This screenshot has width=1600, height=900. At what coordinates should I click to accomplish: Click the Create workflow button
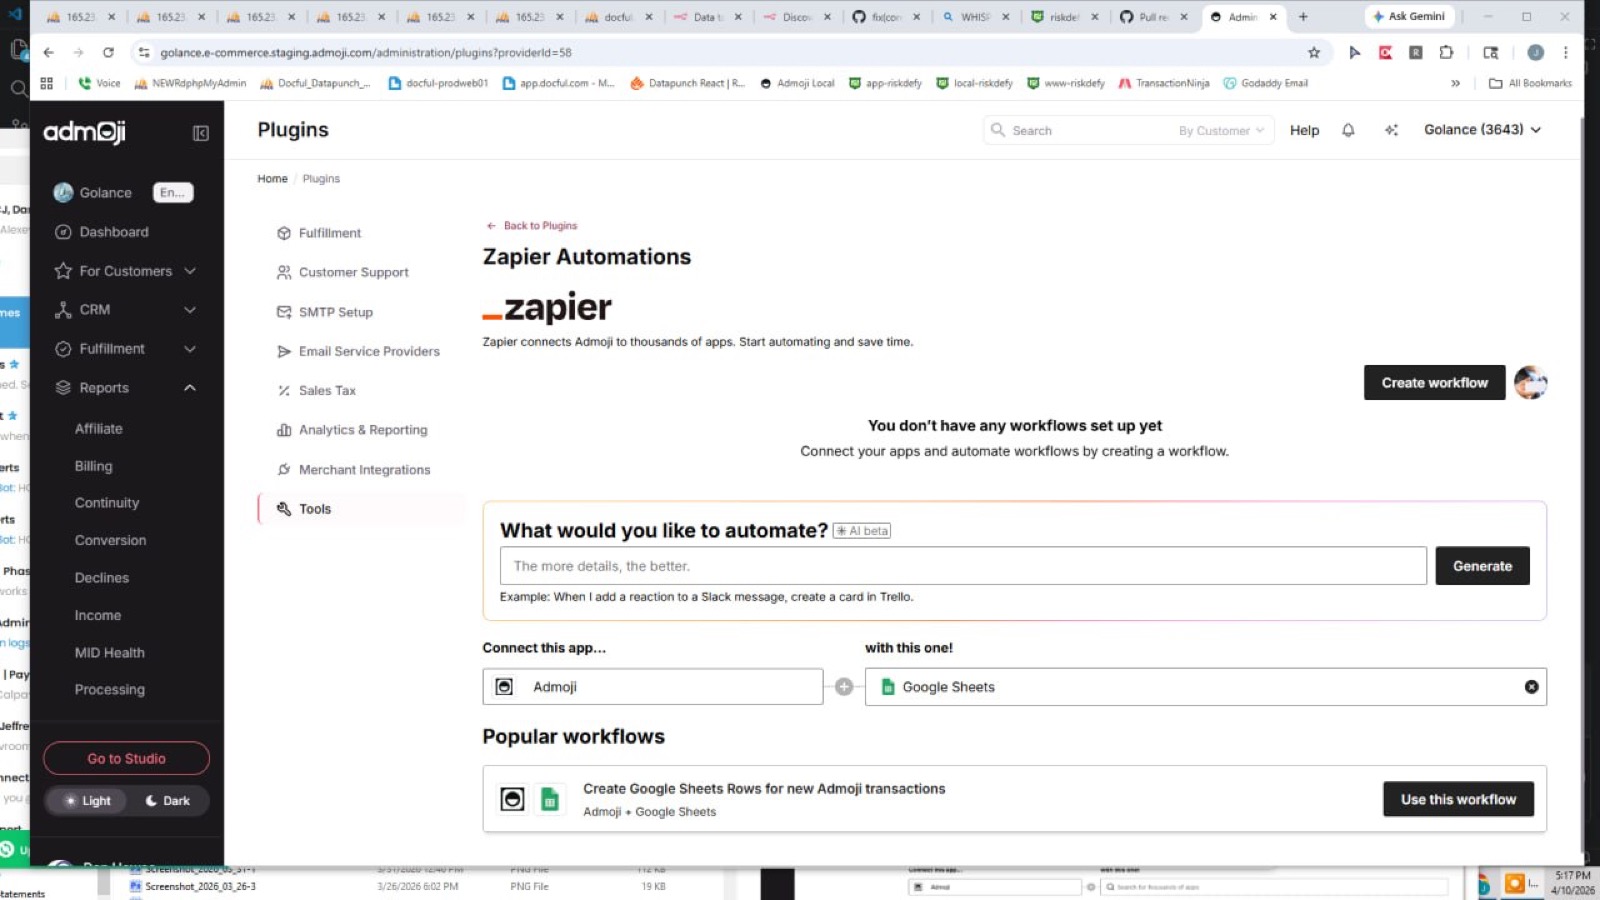coord(1434,383)
